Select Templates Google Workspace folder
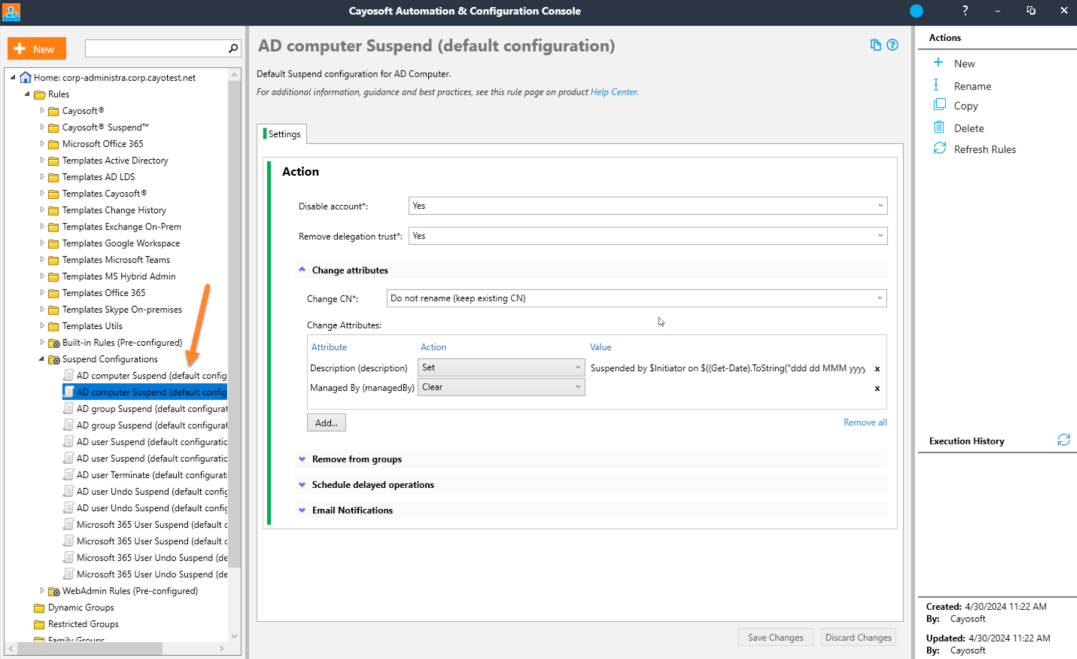The image size is (1077, 659). [121, 243]
